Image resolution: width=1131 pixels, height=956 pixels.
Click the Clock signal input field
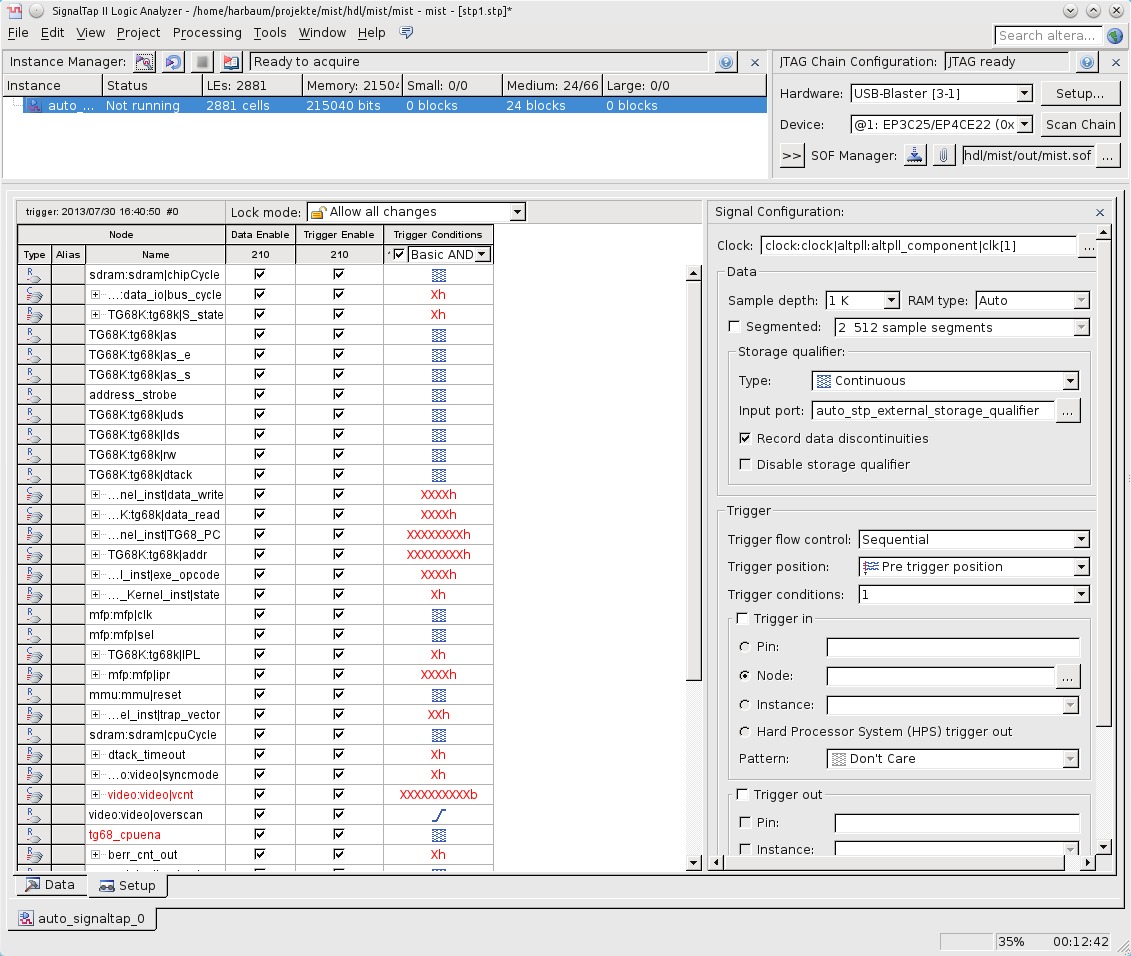coord(918,245)
